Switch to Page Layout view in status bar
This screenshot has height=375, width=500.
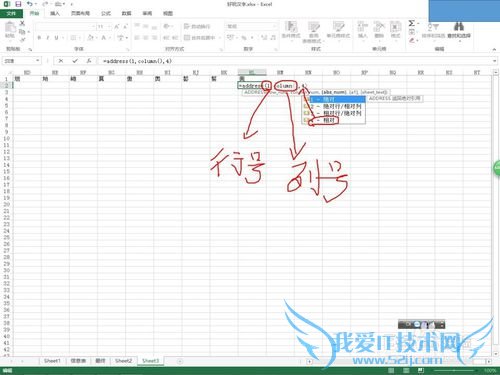[x=406, y=371]
